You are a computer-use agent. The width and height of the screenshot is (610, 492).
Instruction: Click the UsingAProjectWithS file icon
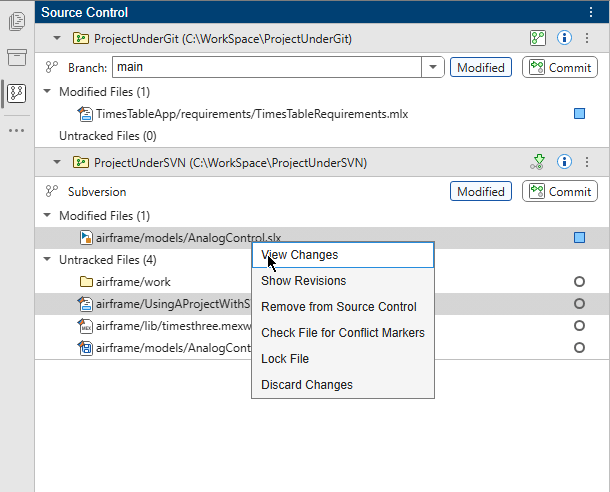point(85,303)
